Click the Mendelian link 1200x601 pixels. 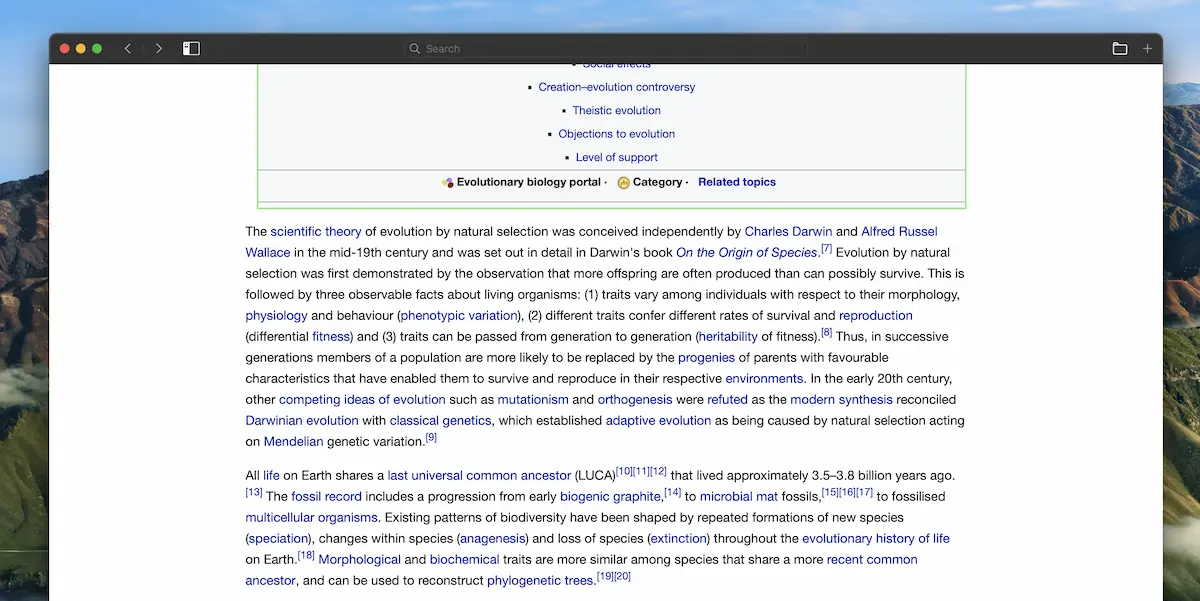point(293,442)
